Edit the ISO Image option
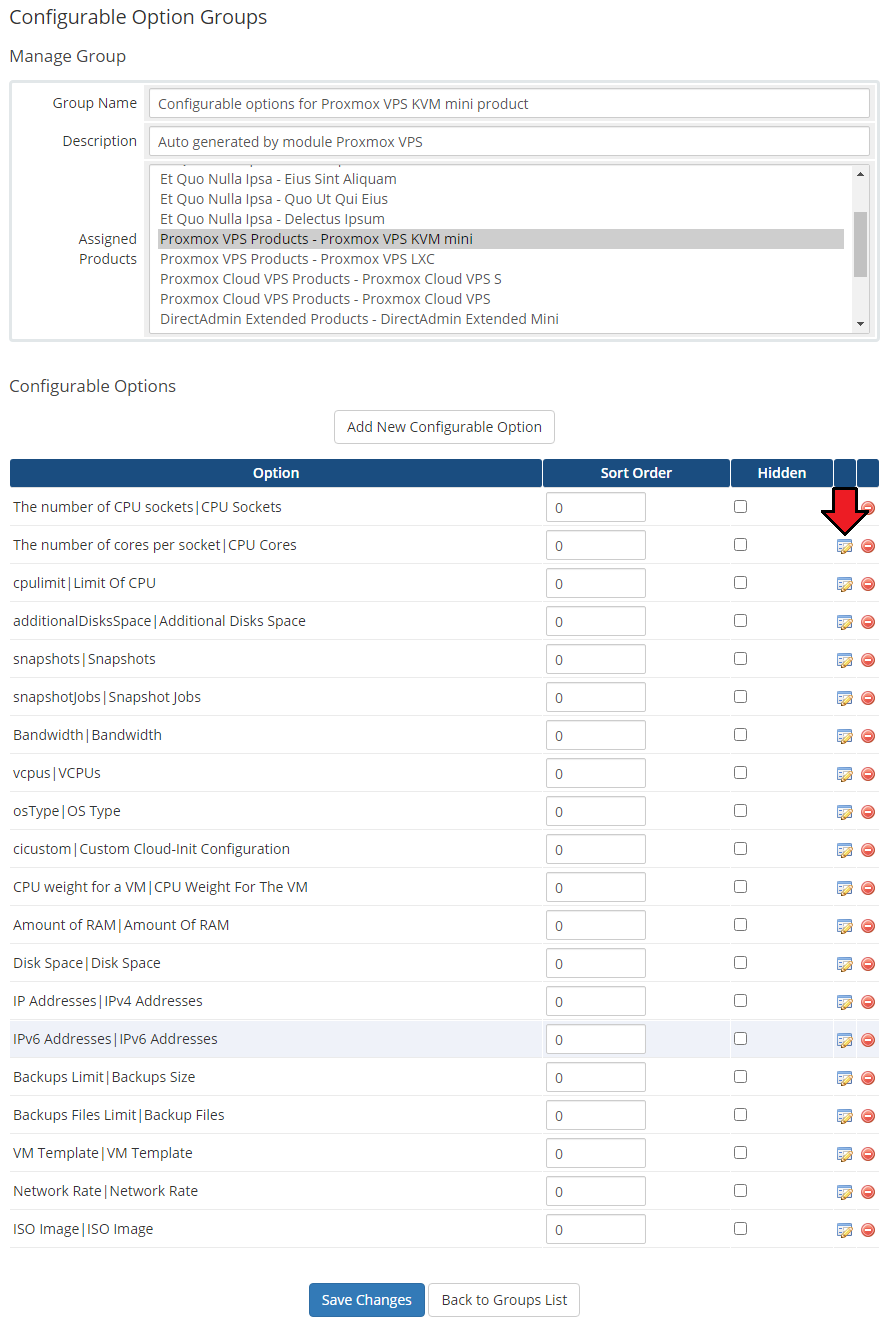The height and width of the screenshot is (1333, 889). click(845, 1230)
